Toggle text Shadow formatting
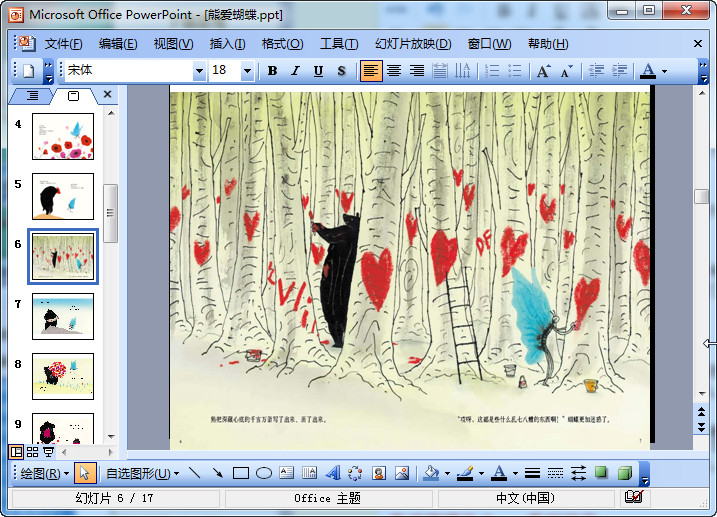This screenshot has width=717, height=517. coord(341,71)
